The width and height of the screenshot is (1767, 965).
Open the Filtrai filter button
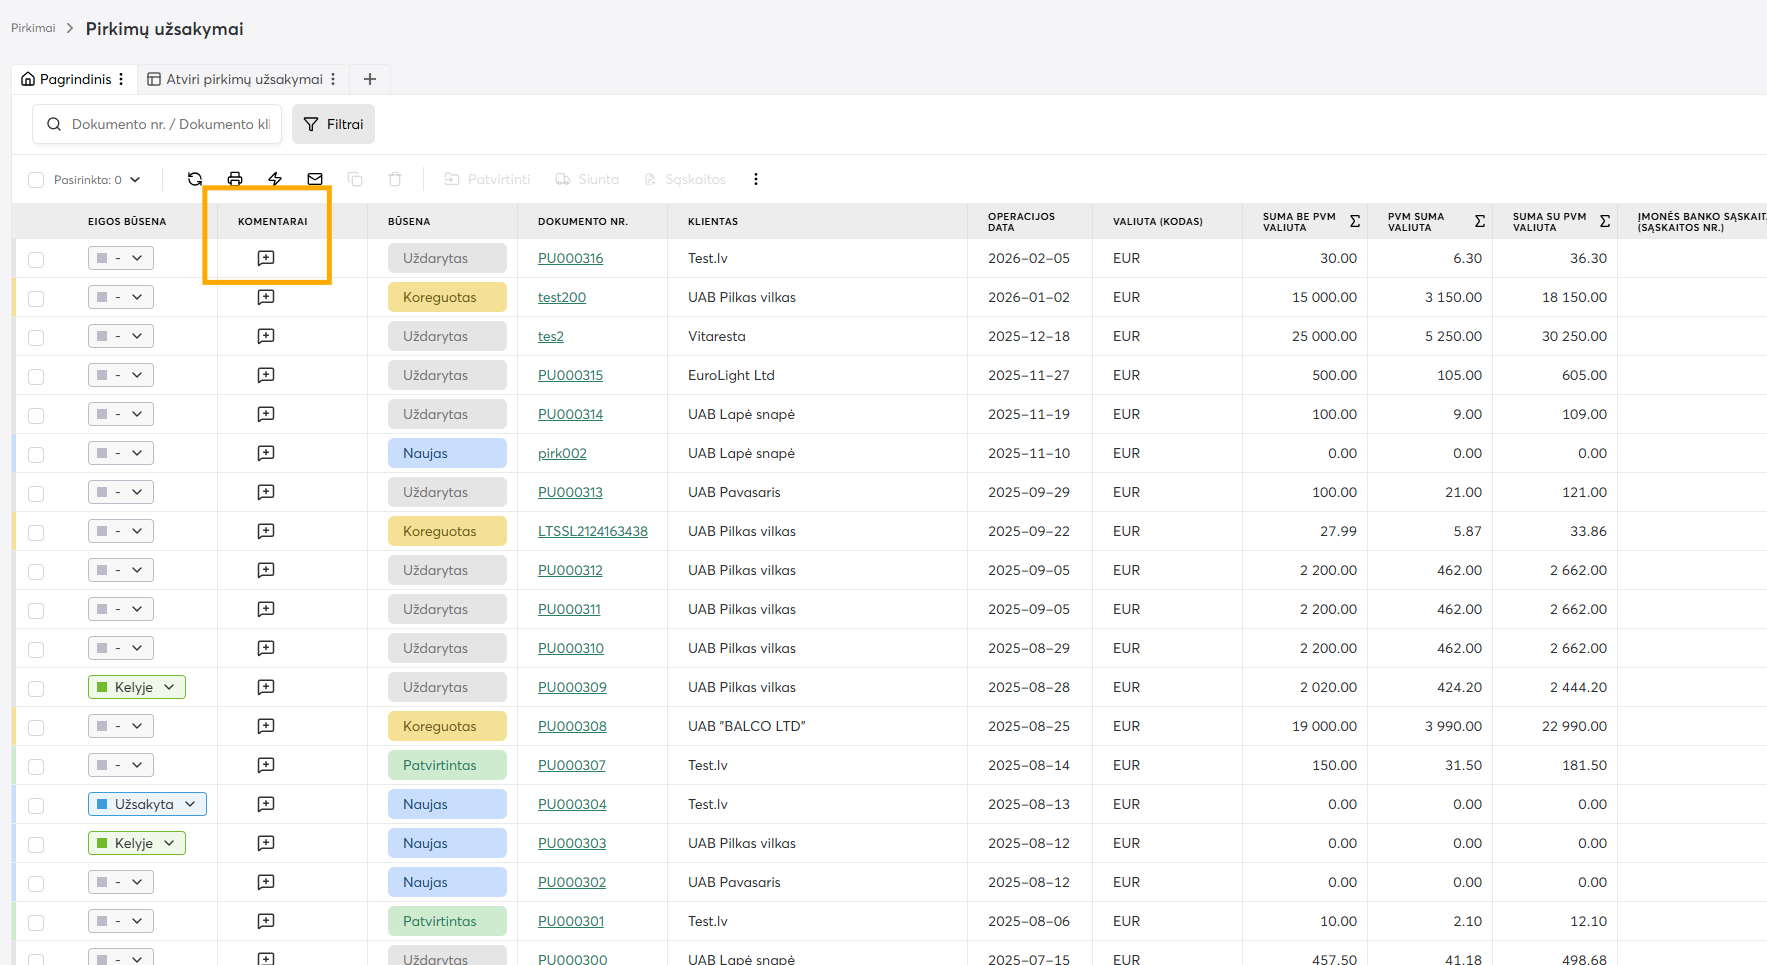(x=334, y=124)
